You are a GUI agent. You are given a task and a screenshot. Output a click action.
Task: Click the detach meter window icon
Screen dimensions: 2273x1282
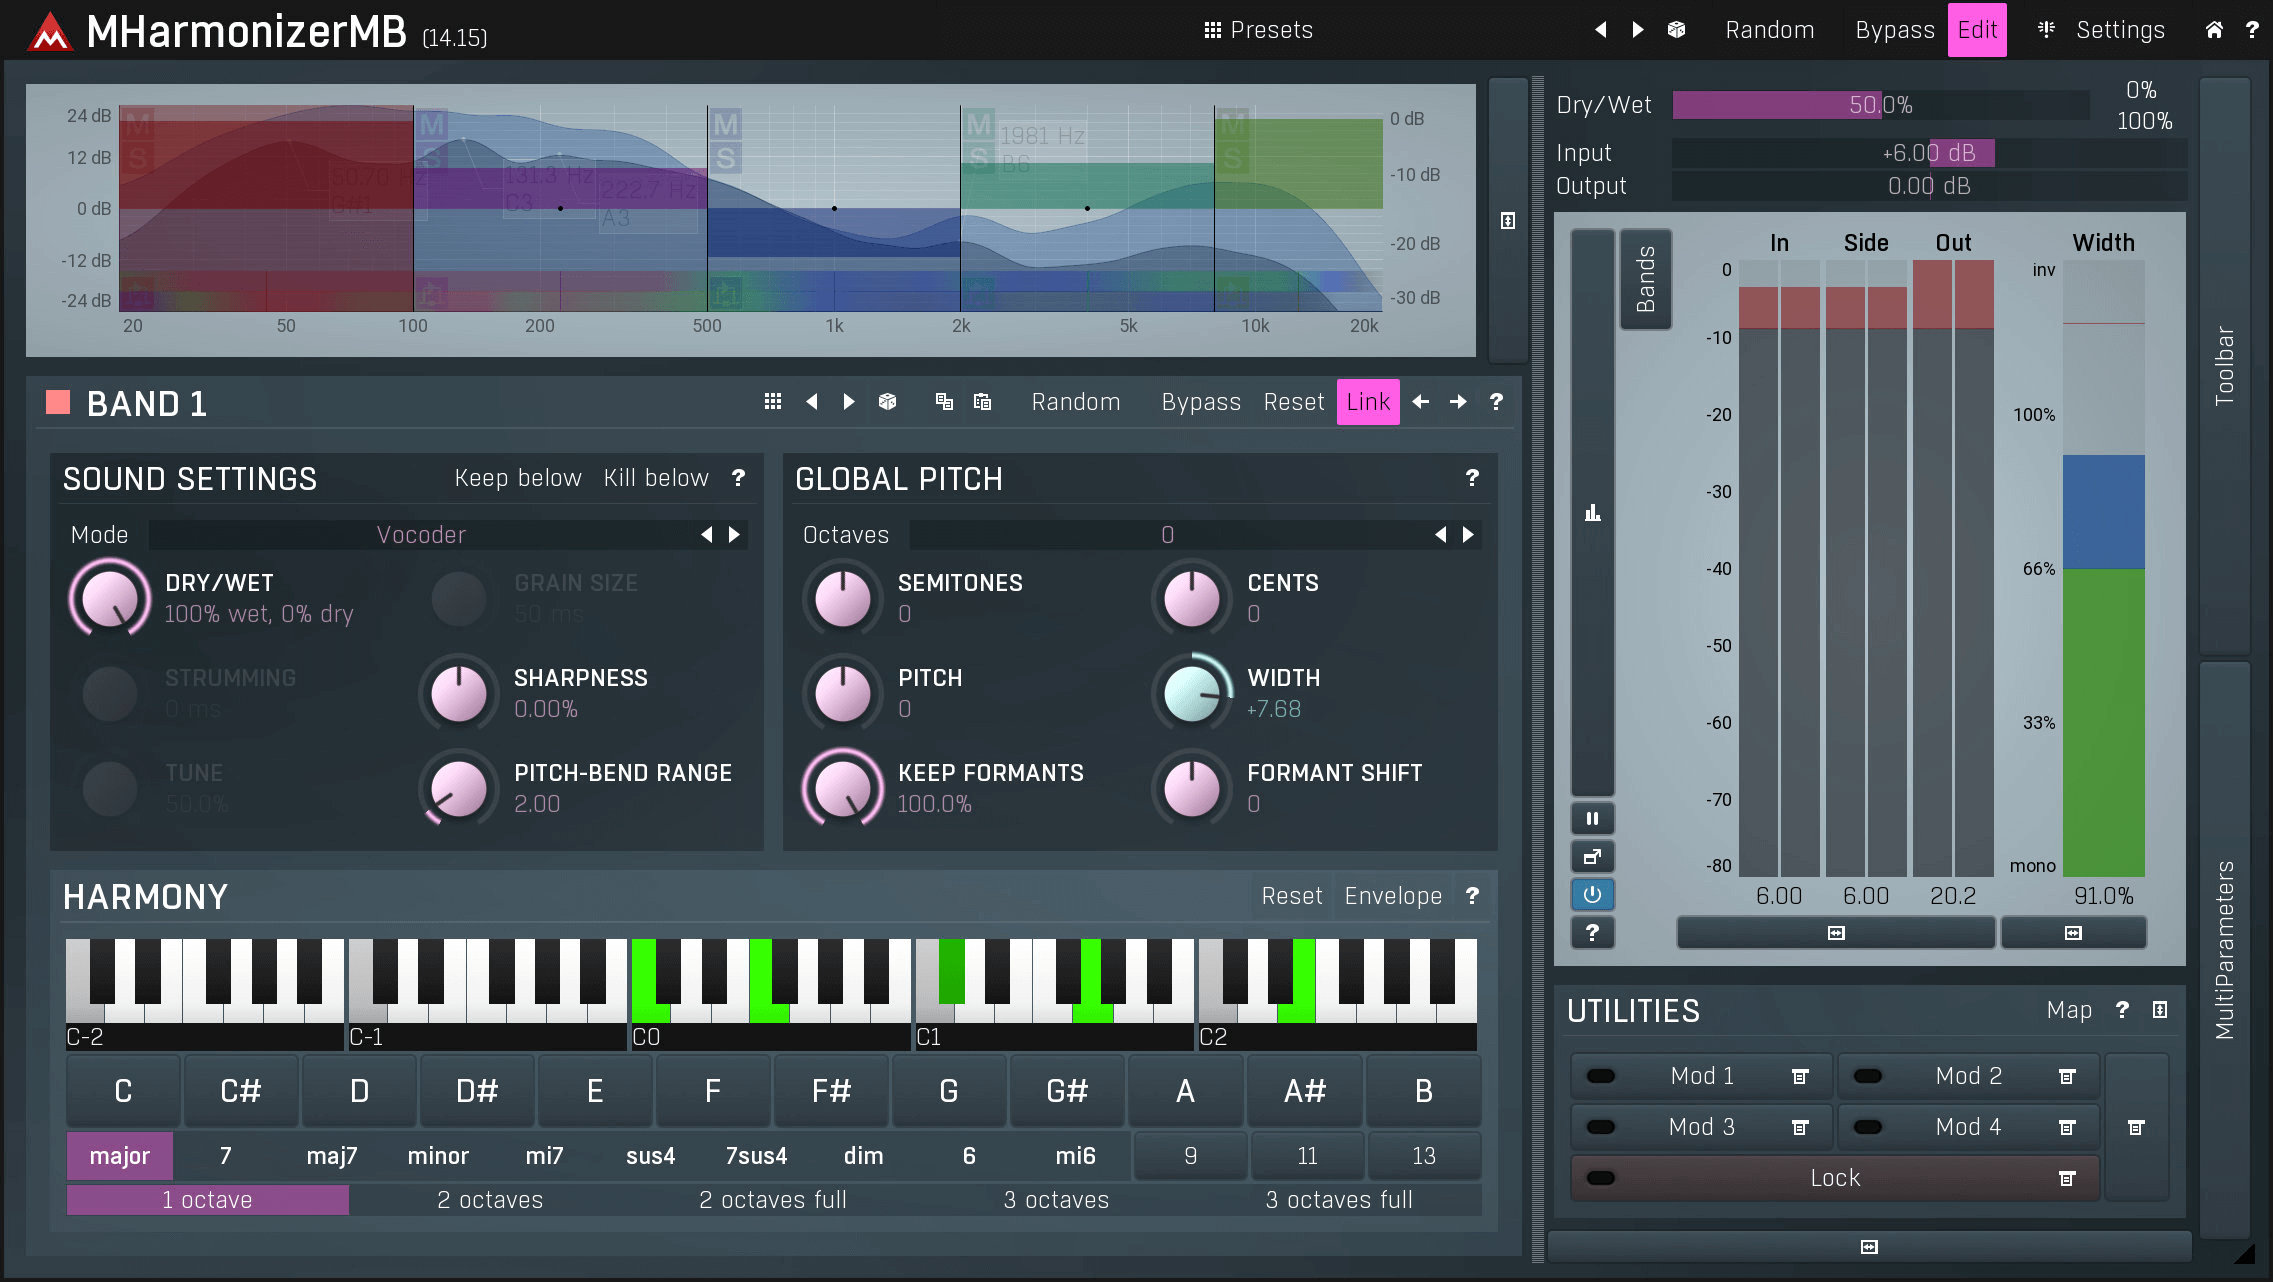pyautogui.click(x=1593, y=857)
